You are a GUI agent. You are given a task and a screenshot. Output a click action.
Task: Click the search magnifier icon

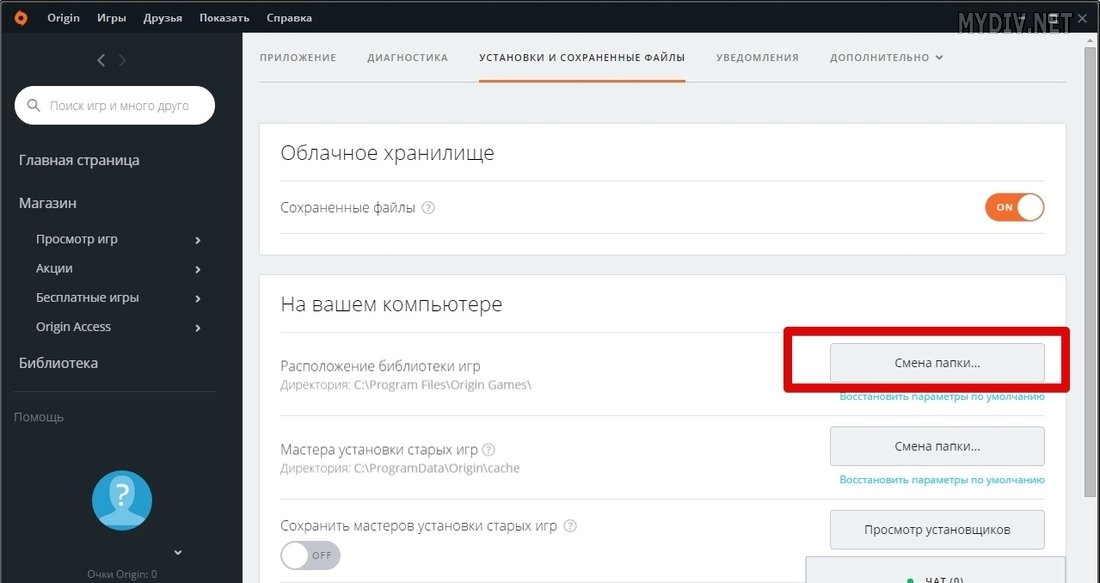pos(34,106)
